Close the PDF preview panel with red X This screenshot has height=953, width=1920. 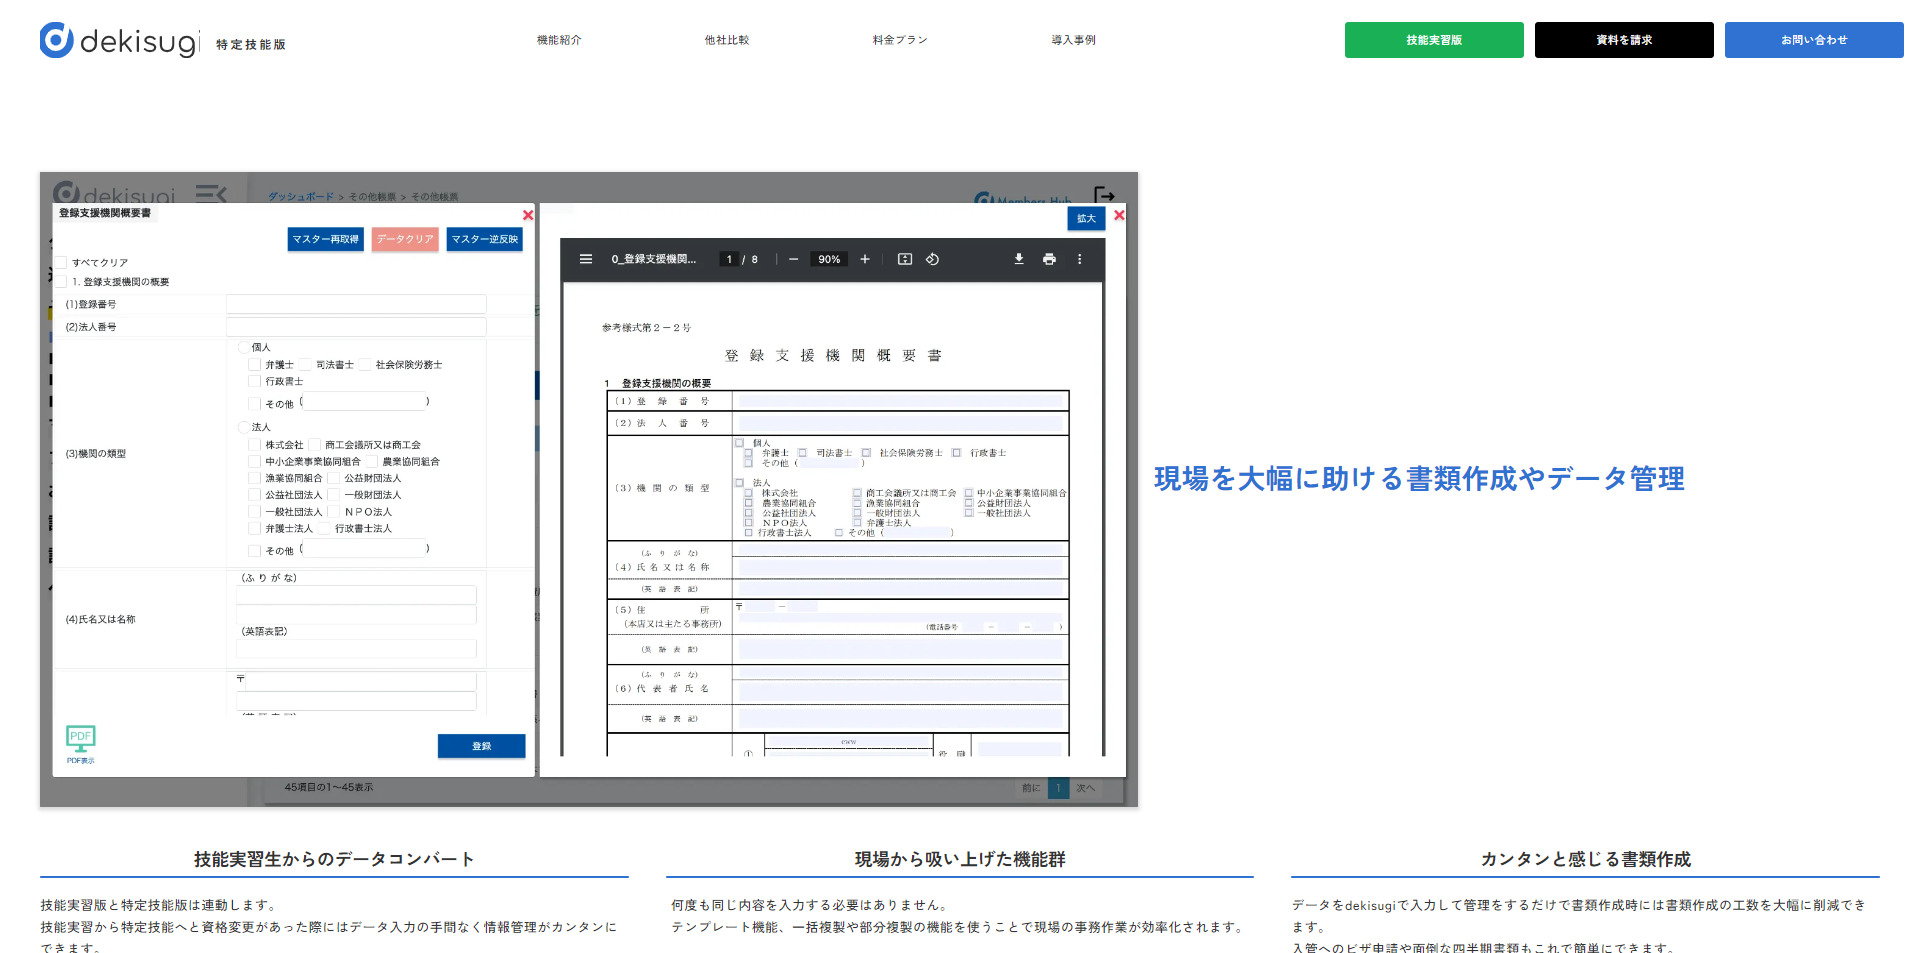tap(1119, 215)
